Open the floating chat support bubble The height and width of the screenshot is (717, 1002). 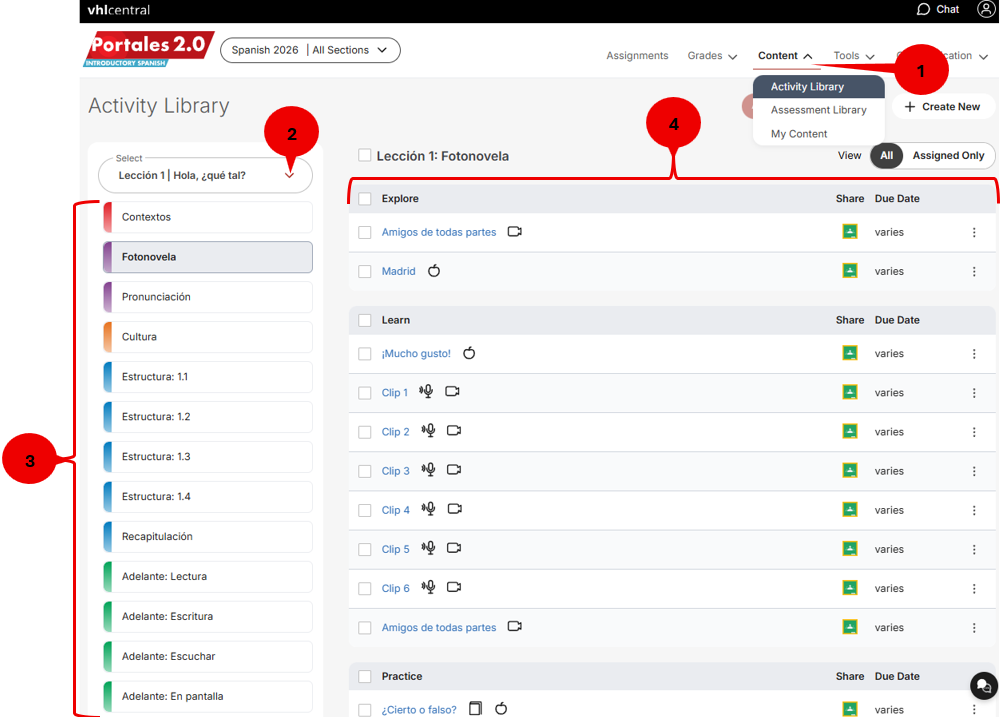pos(983,686)
